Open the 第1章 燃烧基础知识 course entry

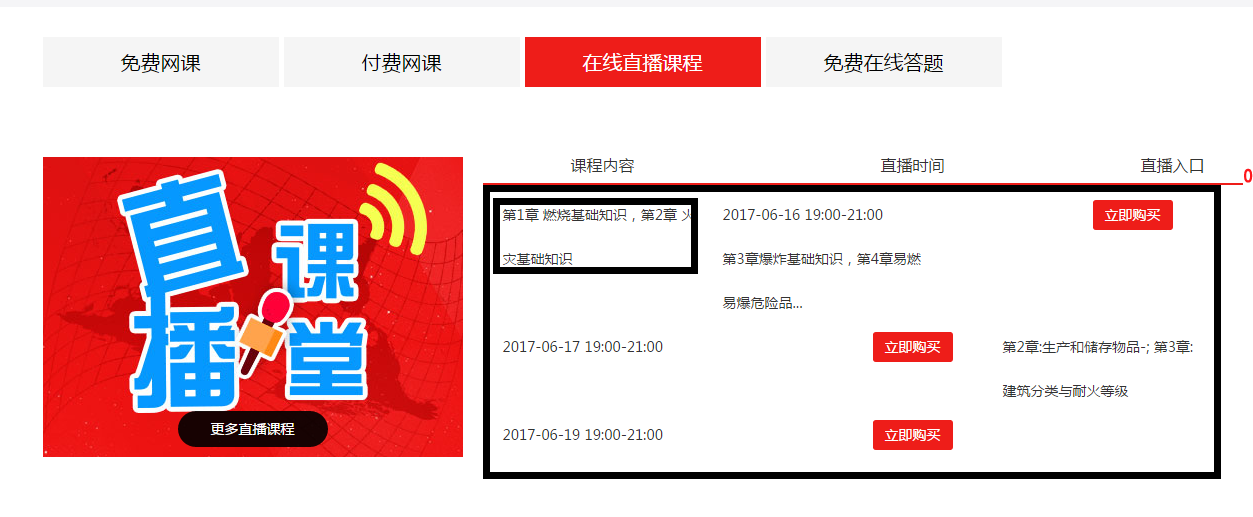pos(596,236)
